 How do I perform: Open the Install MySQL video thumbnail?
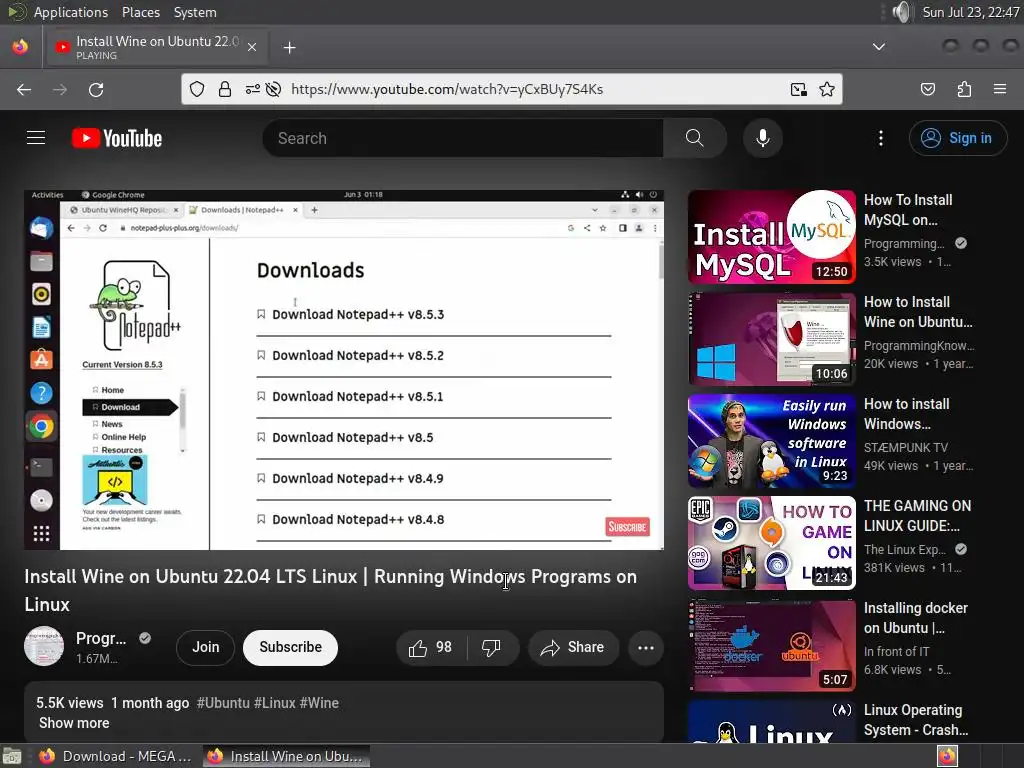click(771, 237)
